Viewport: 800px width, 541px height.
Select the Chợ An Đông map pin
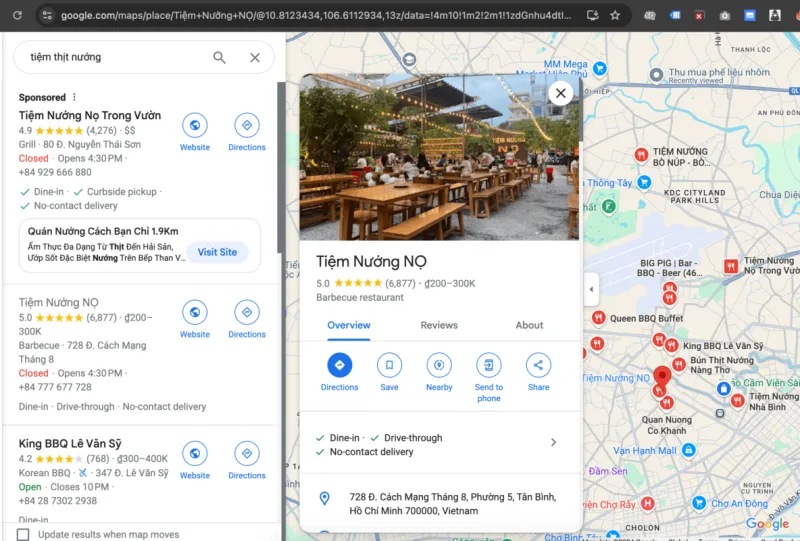tap(699, 503)
